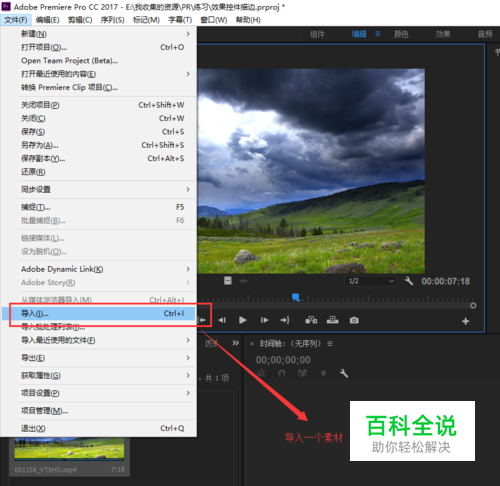
Task: Open the 帮助(H) menu
Action: pos(248,20)
